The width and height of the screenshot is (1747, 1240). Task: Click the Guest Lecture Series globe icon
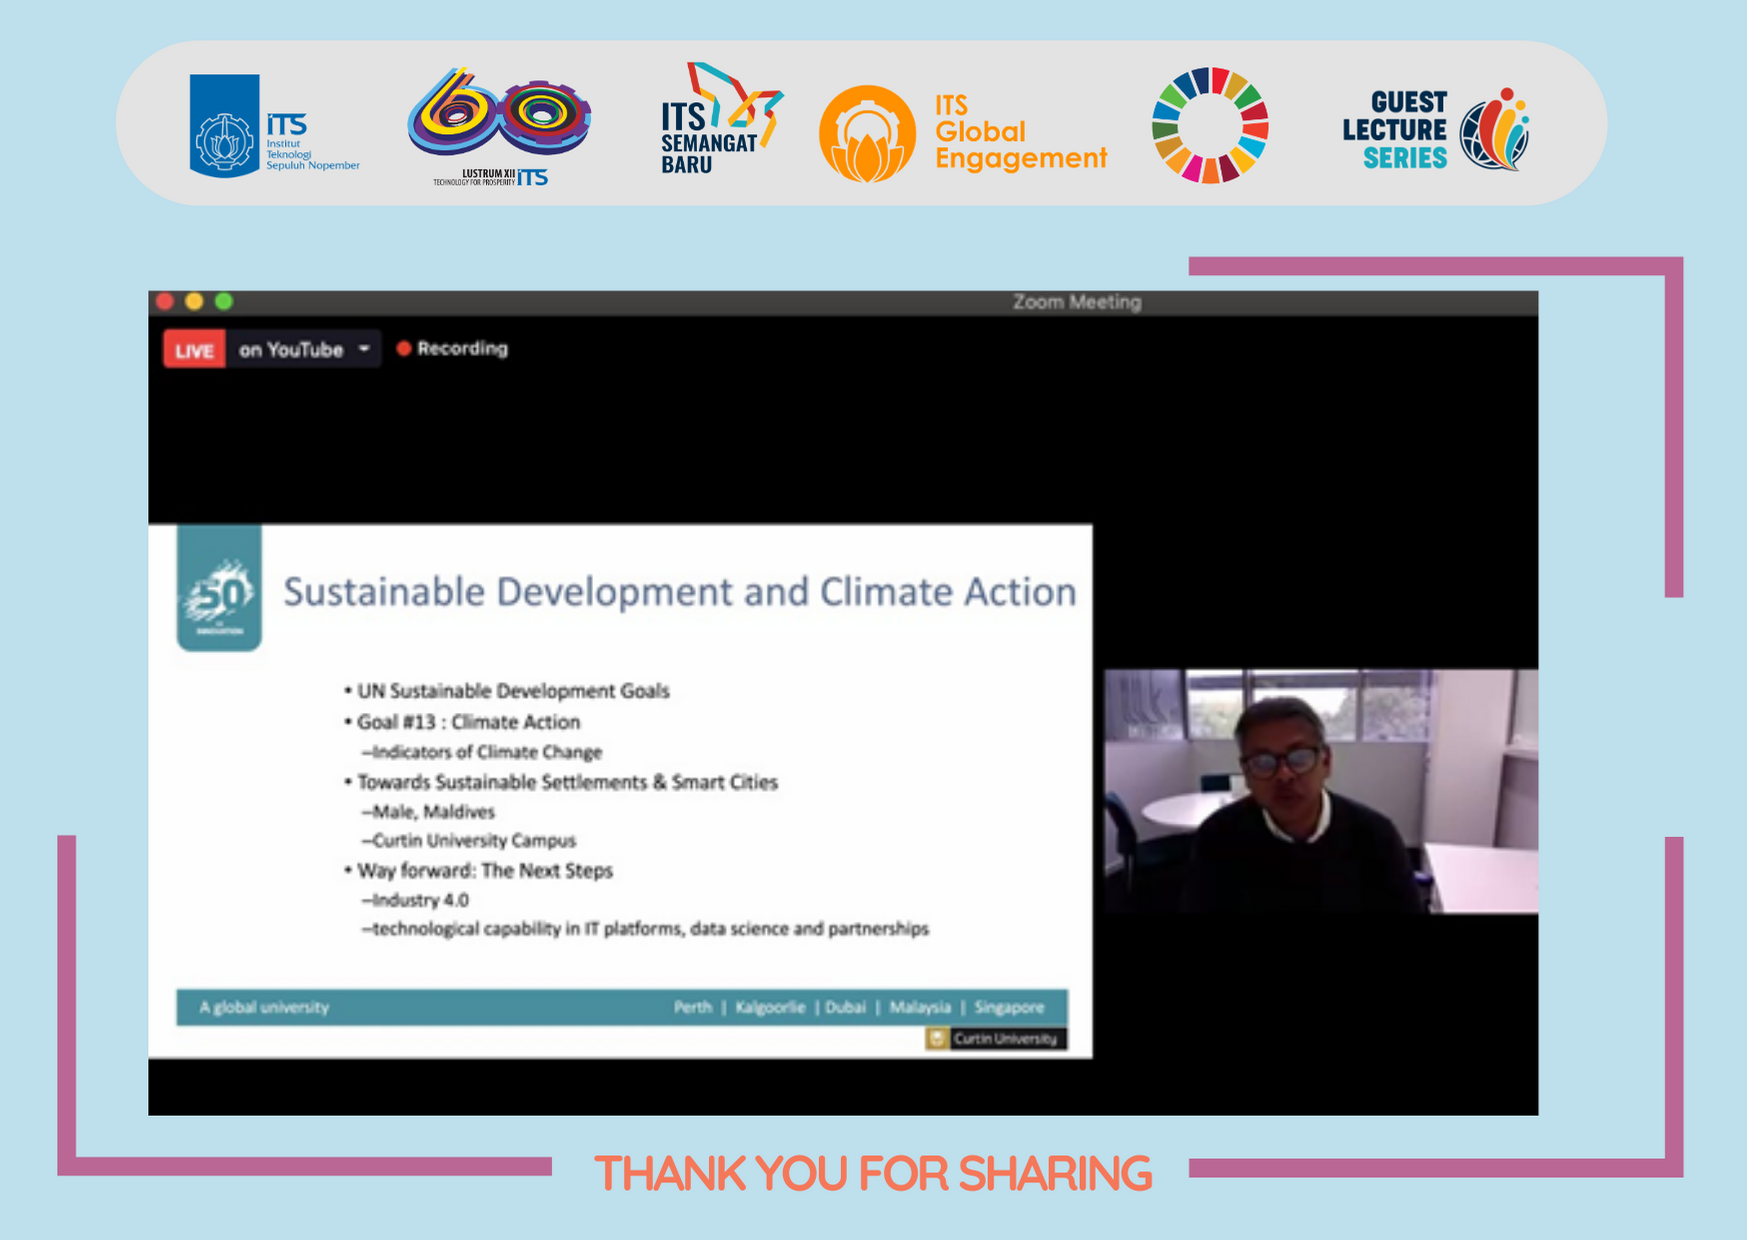pos(1494,130)
